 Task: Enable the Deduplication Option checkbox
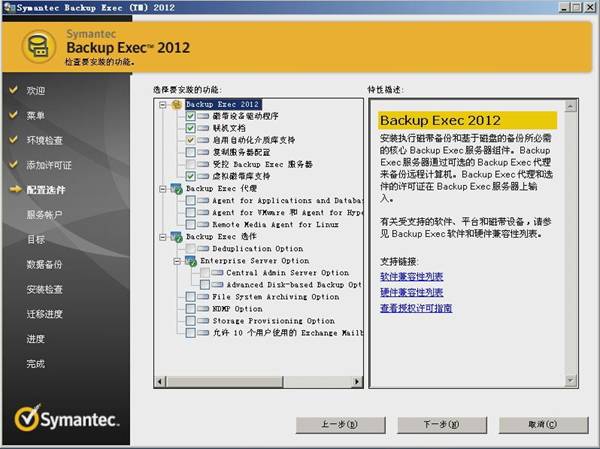point(190,249)
